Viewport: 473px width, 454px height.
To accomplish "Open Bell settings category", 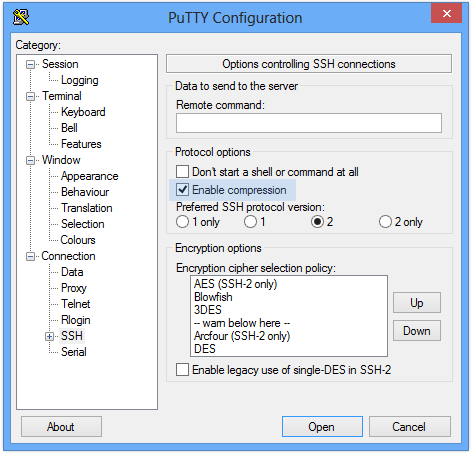I will (x=69, y=128).
